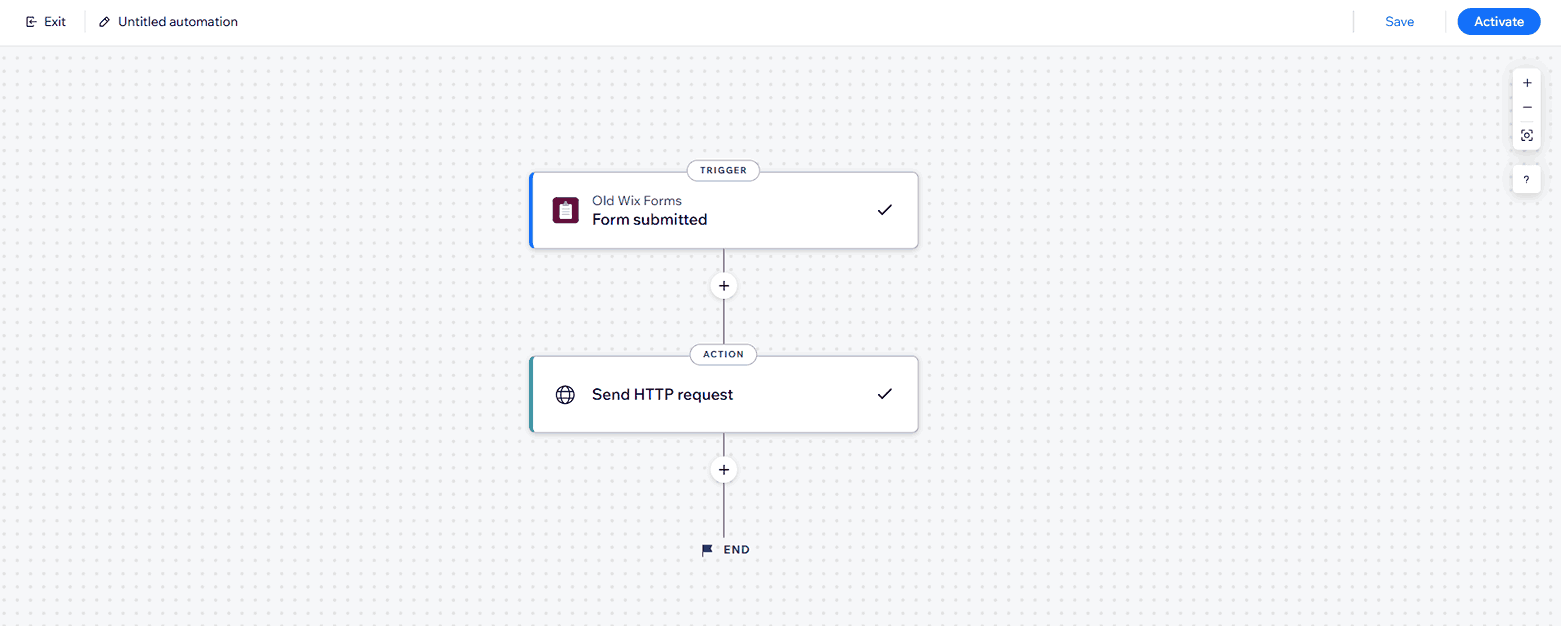Click the END flag icon
The image size is (1561, 626).
[707, 550]
